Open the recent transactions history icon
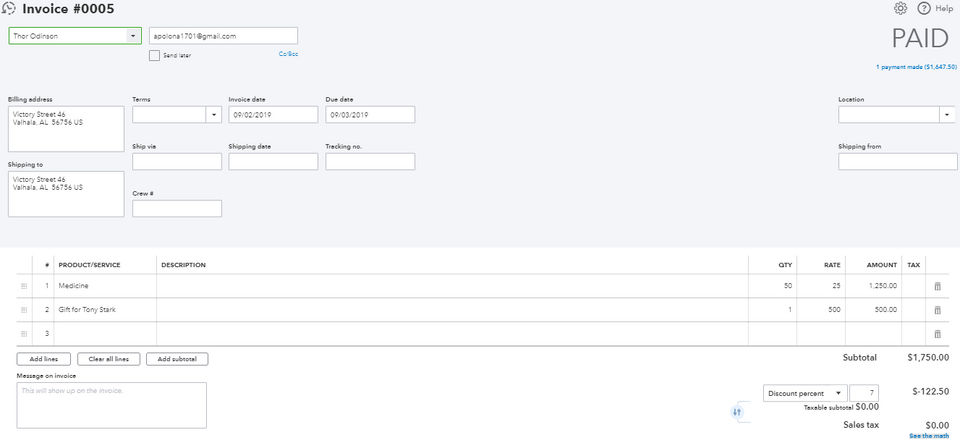This screenshot has width=960, height=441. pos(9,9)
